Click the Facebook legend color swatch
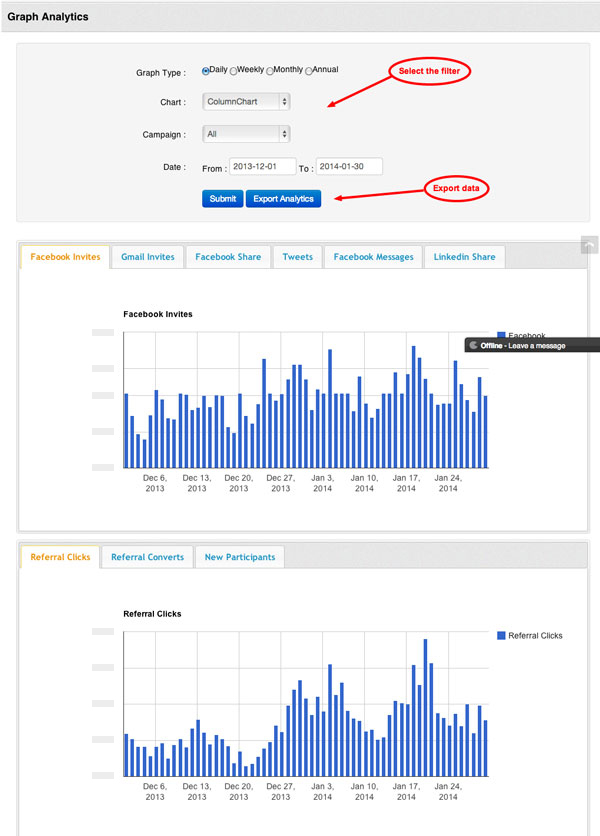The image size is (600, 836). pyautogui.click(x=501, y=335)
